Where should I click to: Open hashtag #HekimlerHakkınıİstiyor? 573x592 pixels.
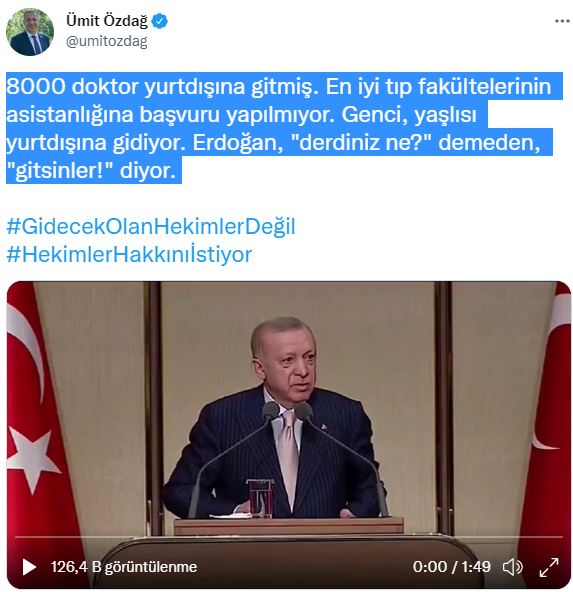[x=129, y=254]
